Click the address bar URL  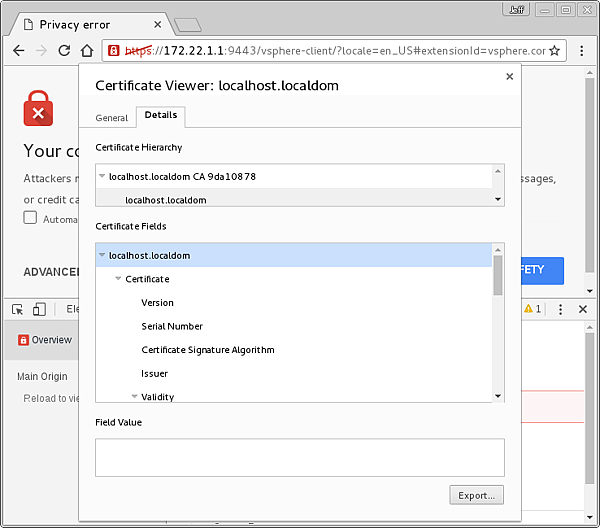pos(335,51)
